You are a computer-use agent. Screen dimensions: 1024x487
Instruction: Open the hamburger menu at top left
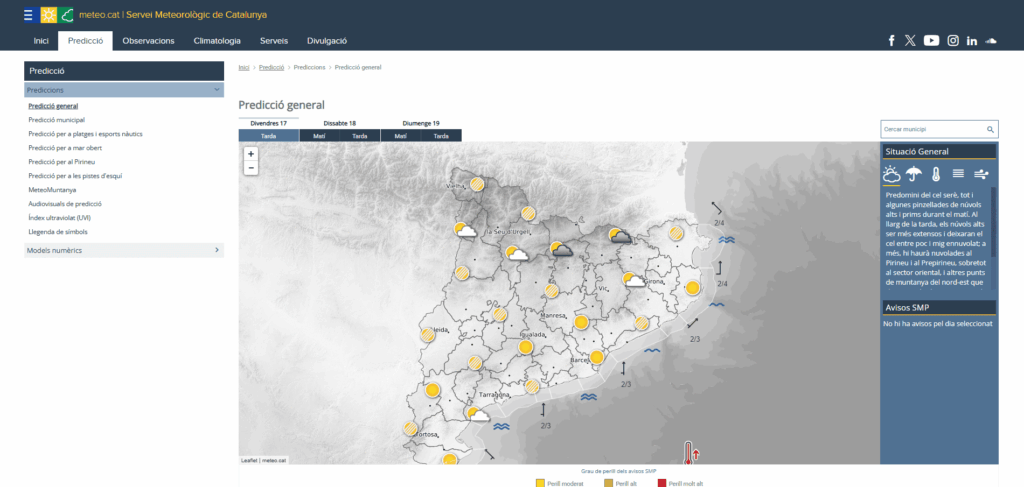pos(28,14)
